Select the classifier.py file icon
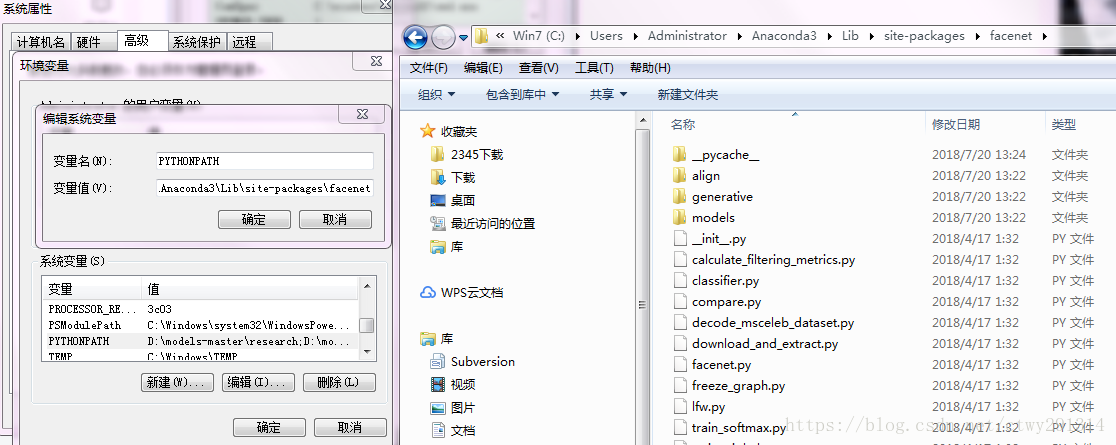Screen dimensions: 1116x445 pyautogui.click(x=679, y=281)
